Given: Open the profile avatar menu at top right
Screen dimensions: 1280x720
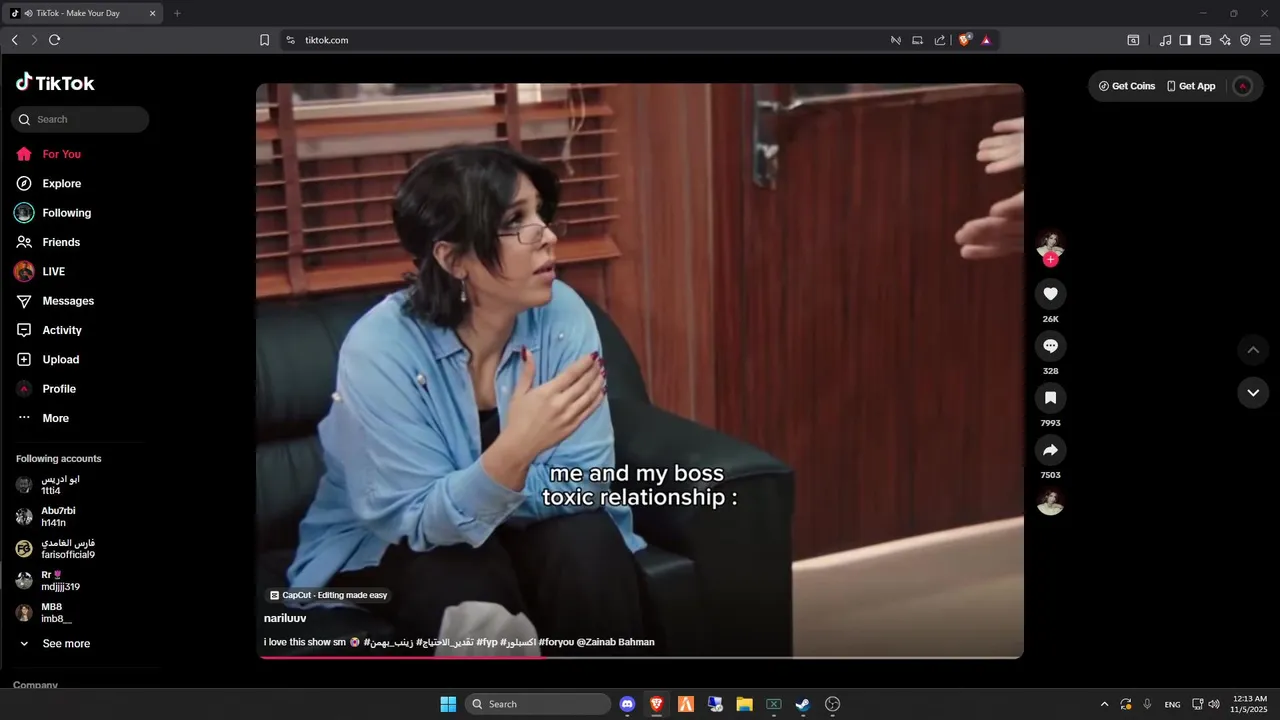Looking at the screenshot, I should click(x=1243, y=86).
